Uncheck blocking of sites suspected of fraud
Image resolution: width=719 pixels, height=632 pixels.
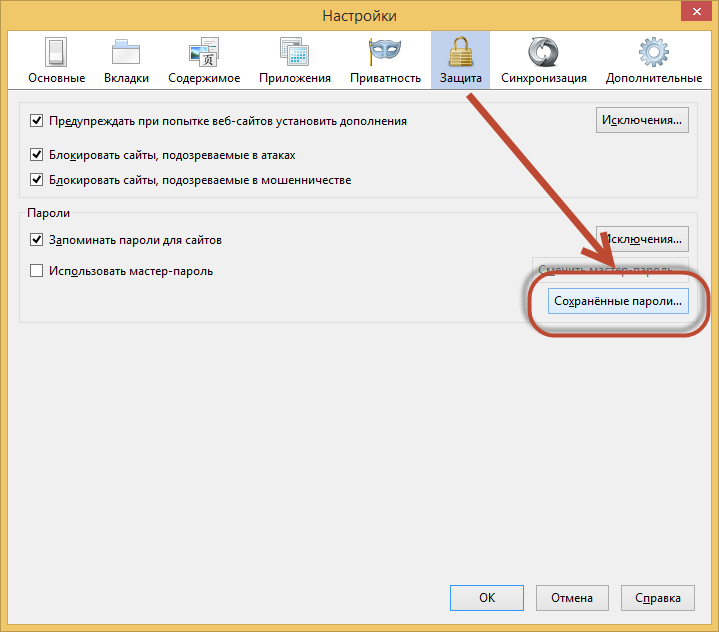click(37, 180)
